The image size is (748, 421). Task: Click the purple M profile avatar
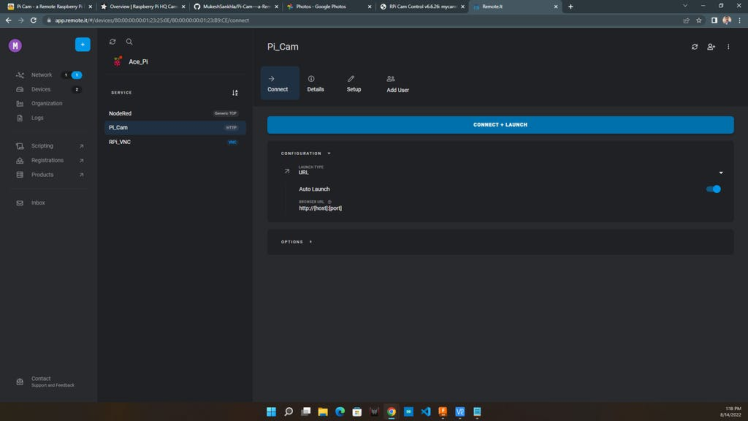pos(15,45)
